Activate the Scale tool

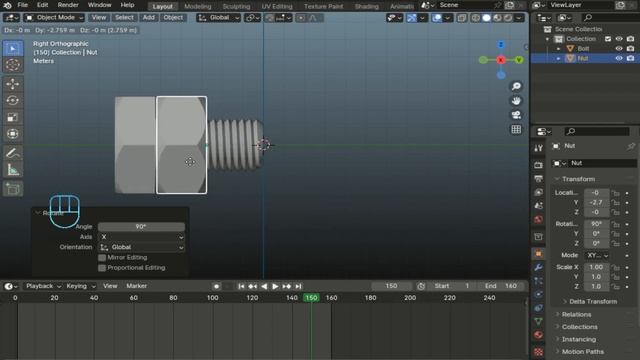tap(13, 117)
